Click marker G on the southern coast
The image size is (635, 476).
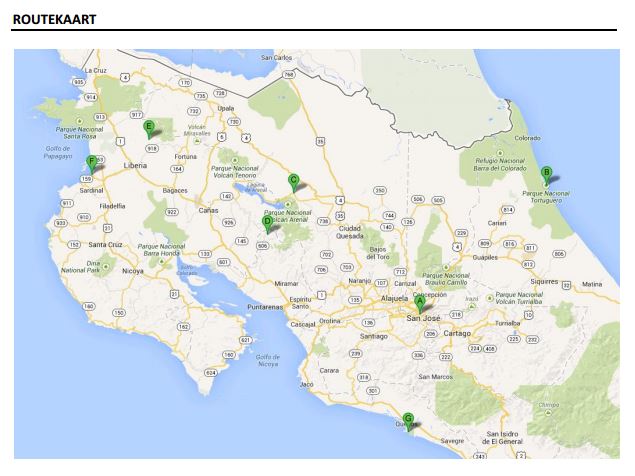click(x=408, y=422)
